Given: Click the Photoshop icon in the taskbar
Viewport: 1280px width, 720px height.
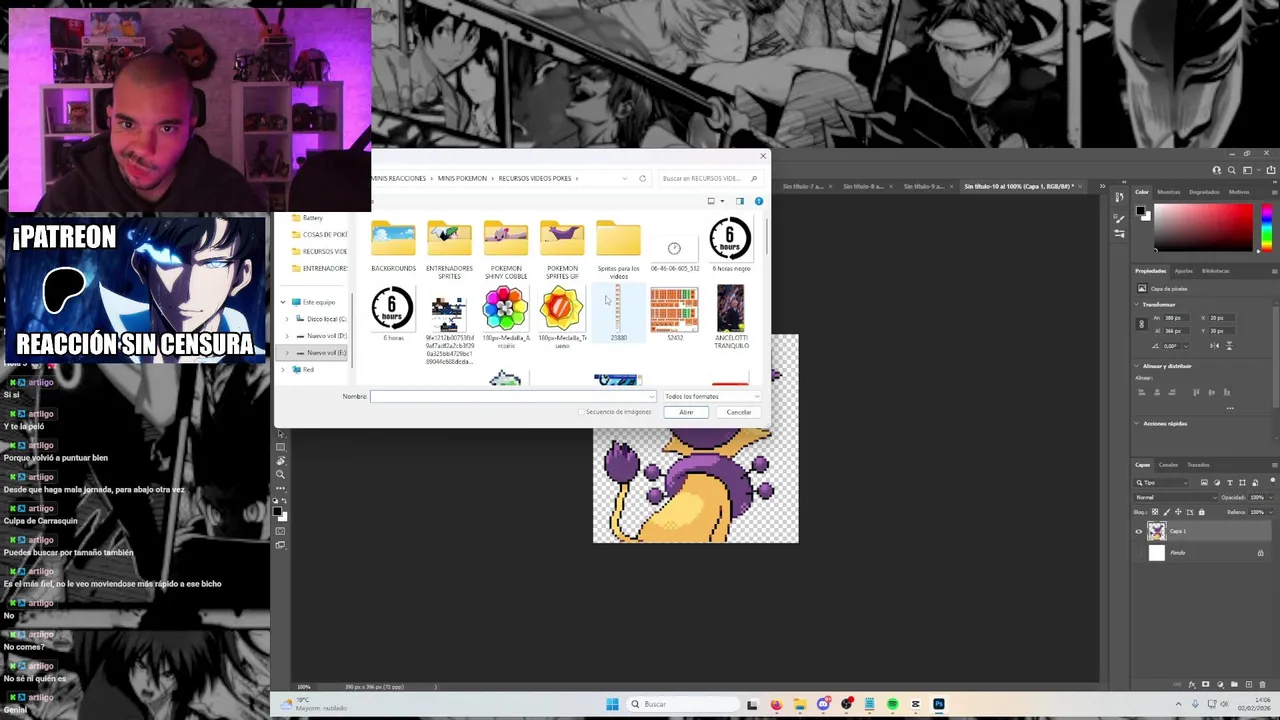Looking at the screenshot, I should (939, 704).
